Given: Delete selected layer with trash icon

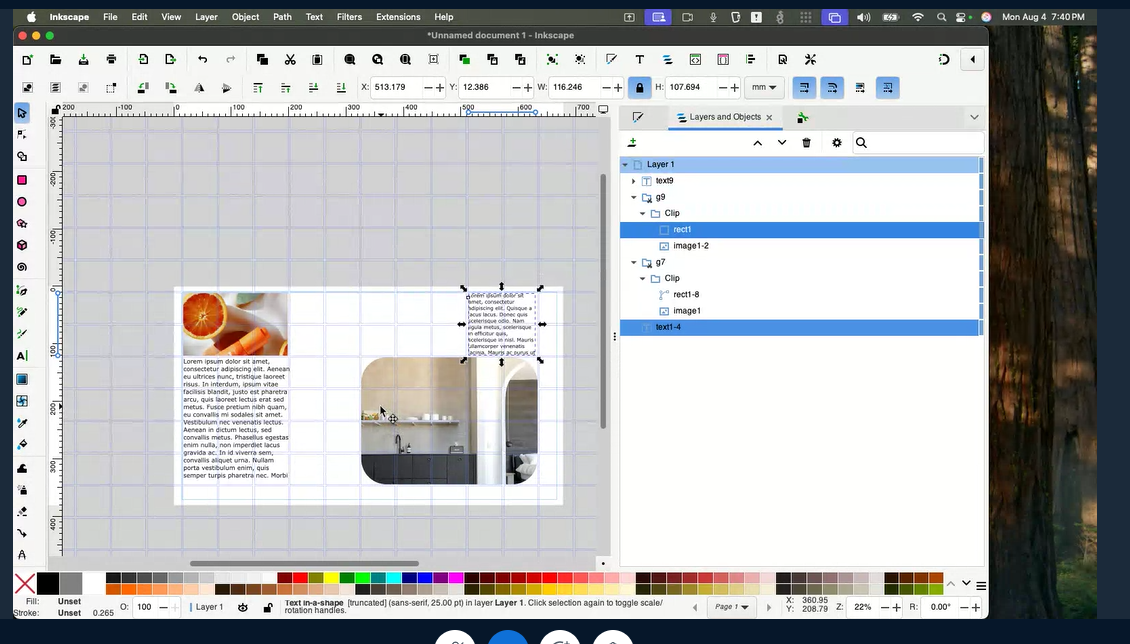Looking at the screenshot, I should click(x=806, y=143).
